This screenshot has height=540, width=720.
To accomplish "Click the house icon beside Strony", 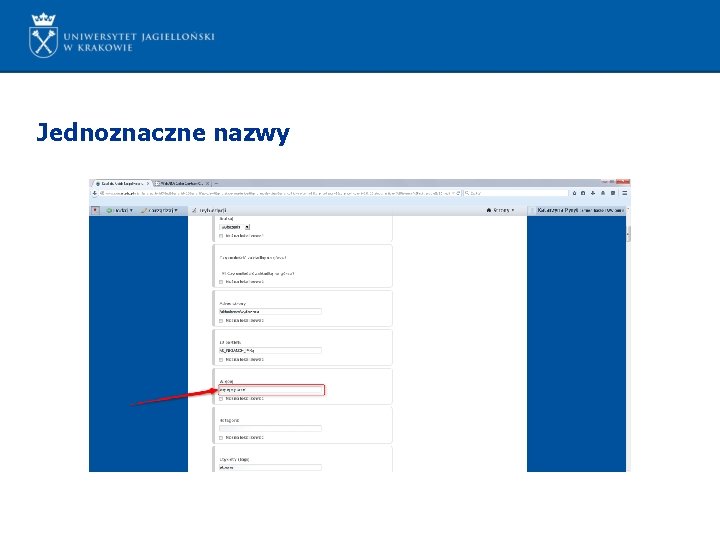I will click(489, 210).
